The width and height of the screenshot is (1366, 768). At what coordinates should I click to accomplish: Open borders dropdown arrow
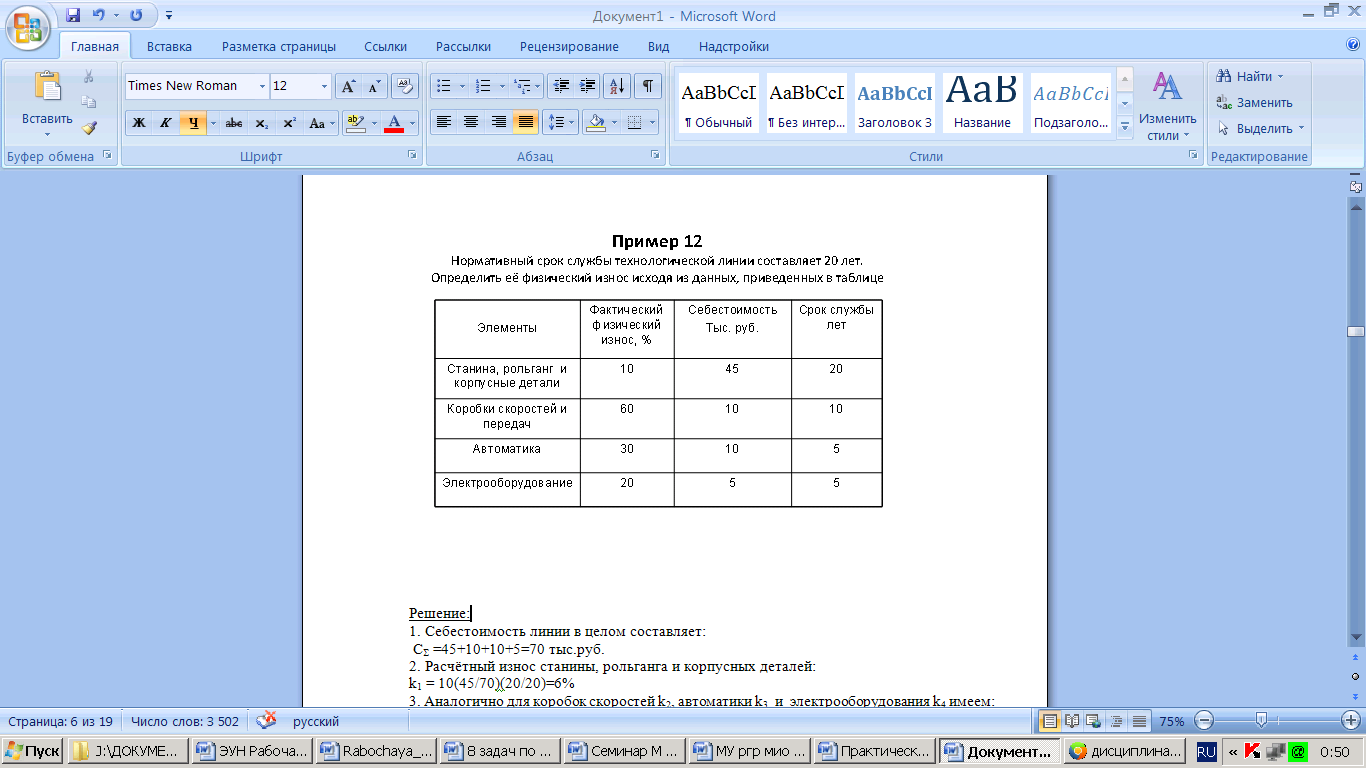click(x=653, y=123)
